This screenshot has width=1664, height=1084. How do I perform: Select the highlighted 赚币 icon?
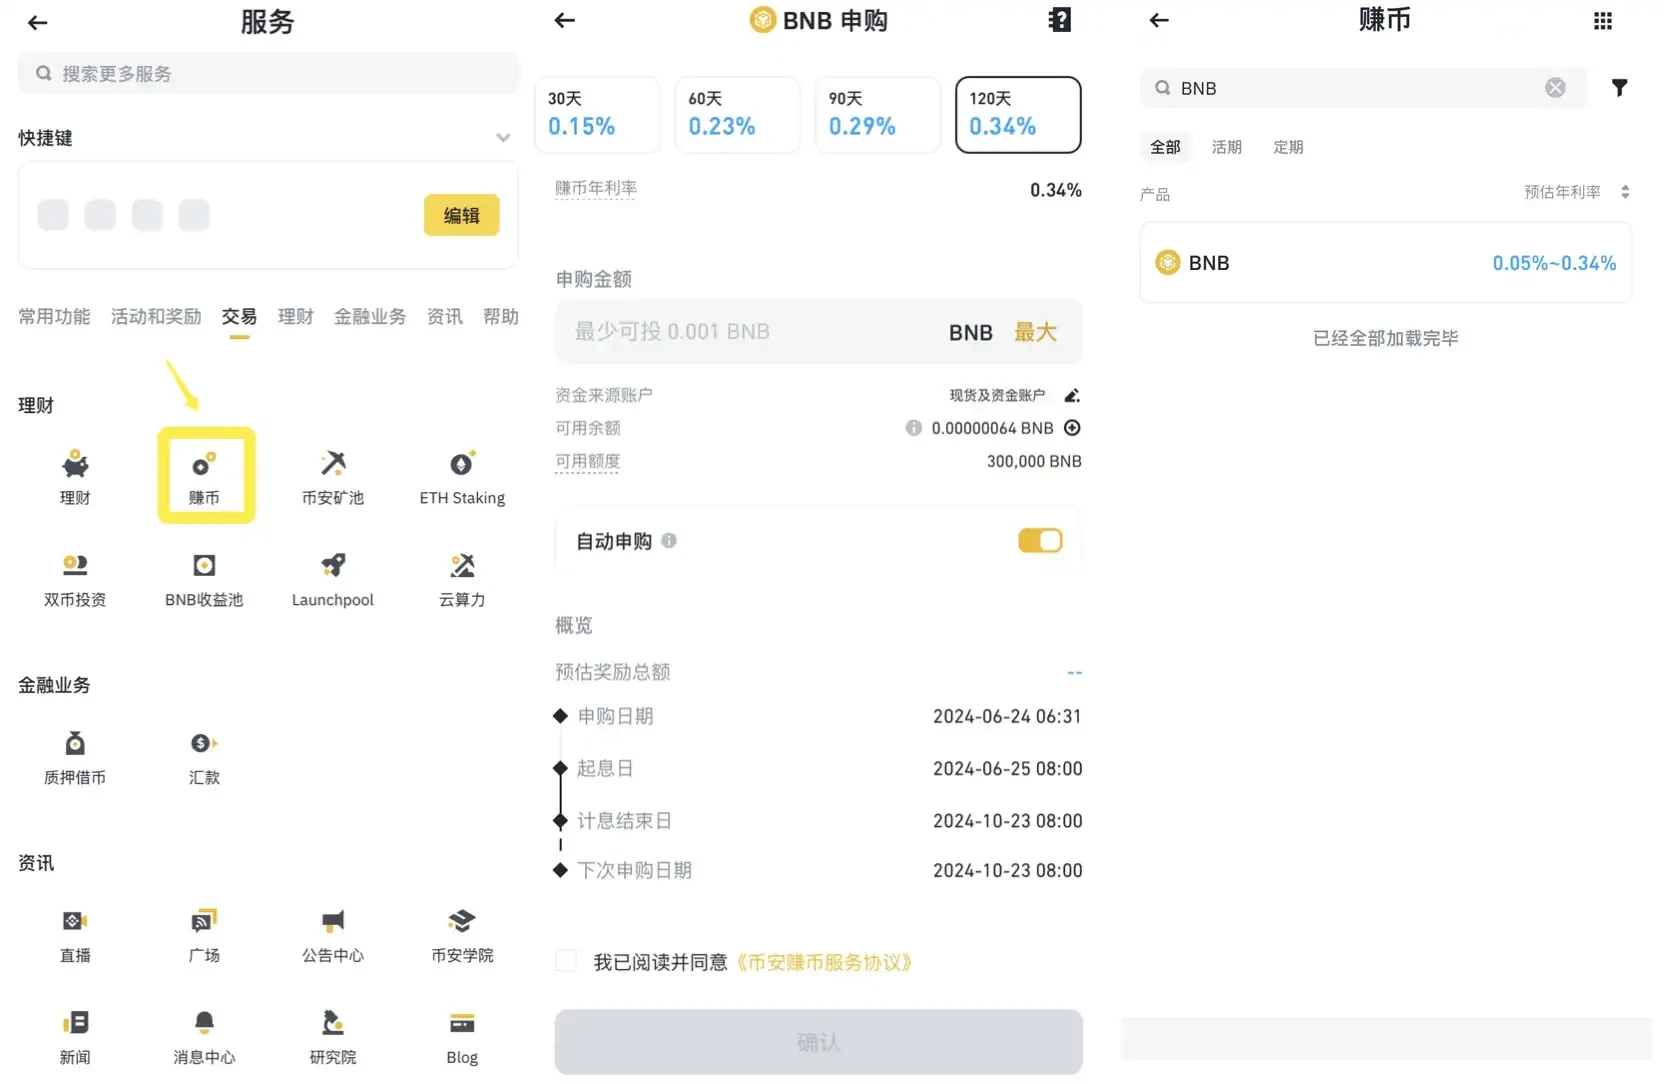(x=206, y=475)
